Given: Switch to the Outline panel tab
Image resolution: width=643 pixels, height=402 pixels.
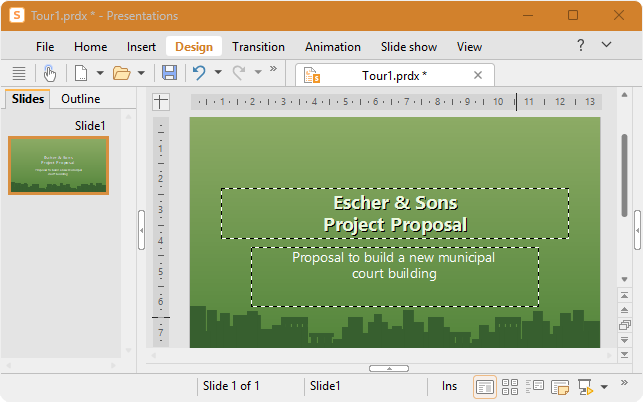Looking at the screenshot, I should coord(81,99).
